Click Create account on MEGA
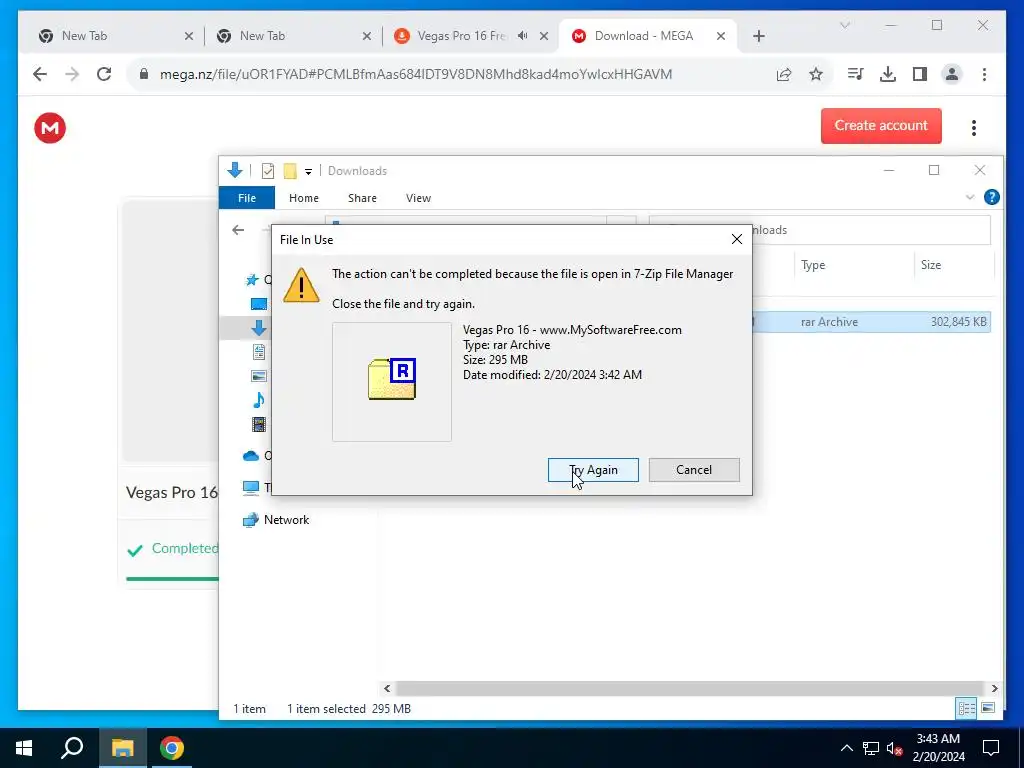This screenshot has width=1024, height=768. coord(881,125)
